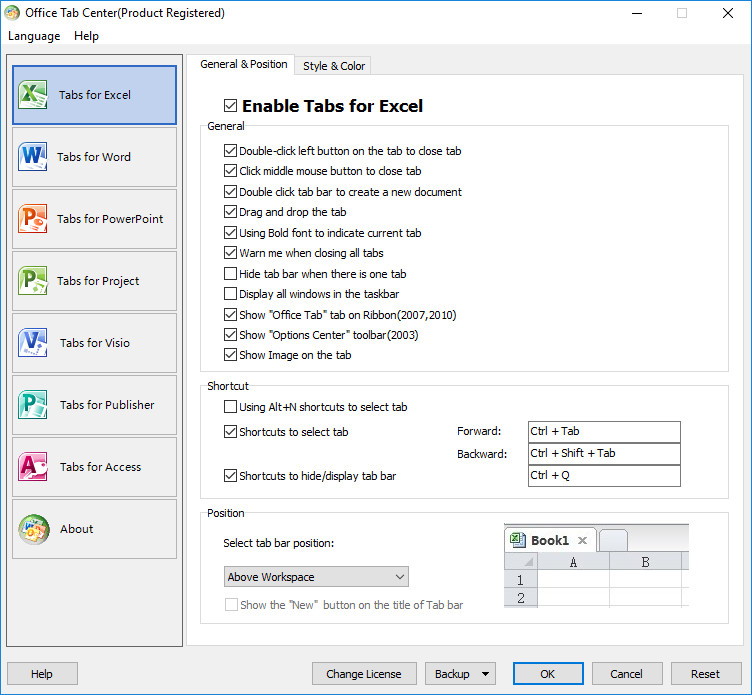Minimize the Office Tab Center window
This screenshot has height=695, width=752.
(637, 13)
